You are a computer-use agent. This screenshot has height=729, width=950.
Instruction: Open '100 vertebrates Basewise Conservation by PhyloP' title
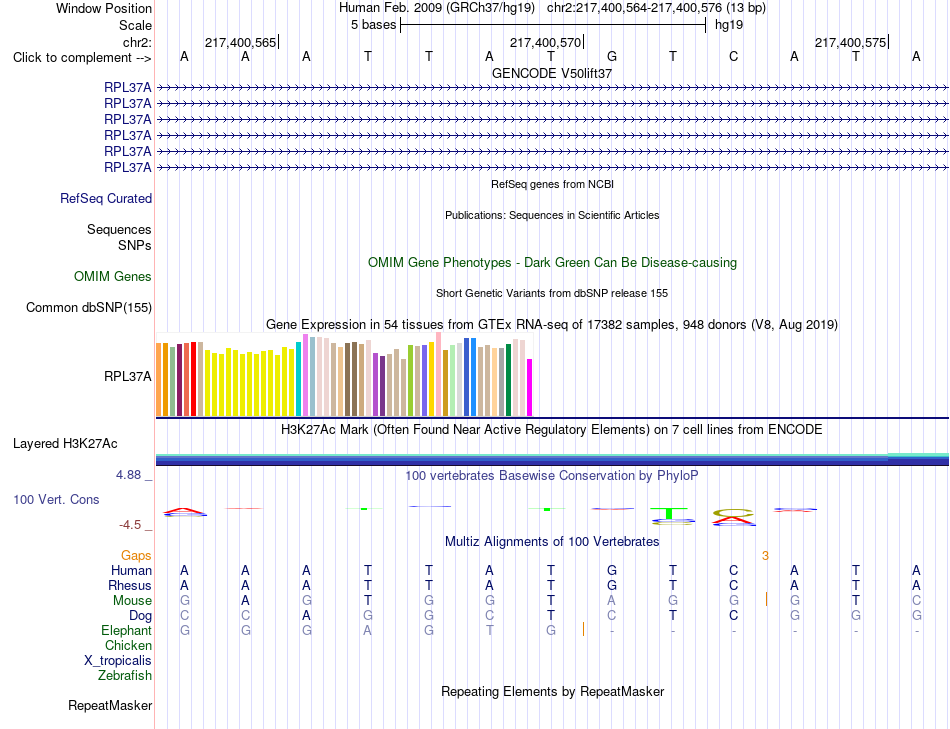(x=552, y=476)
